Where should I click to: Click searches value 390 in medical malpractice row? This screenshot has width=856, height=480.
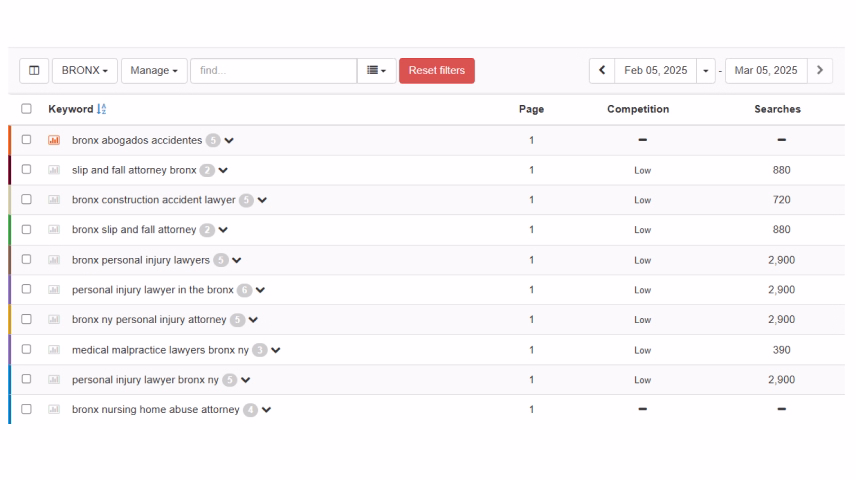click(x=781, y=350)
